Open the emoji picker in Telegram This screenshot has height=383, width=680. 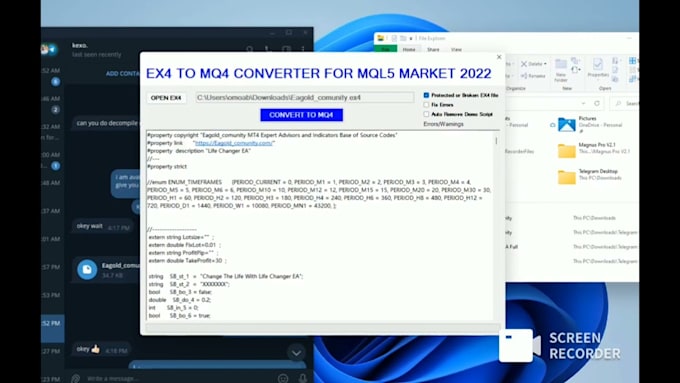tap(283, 378)
